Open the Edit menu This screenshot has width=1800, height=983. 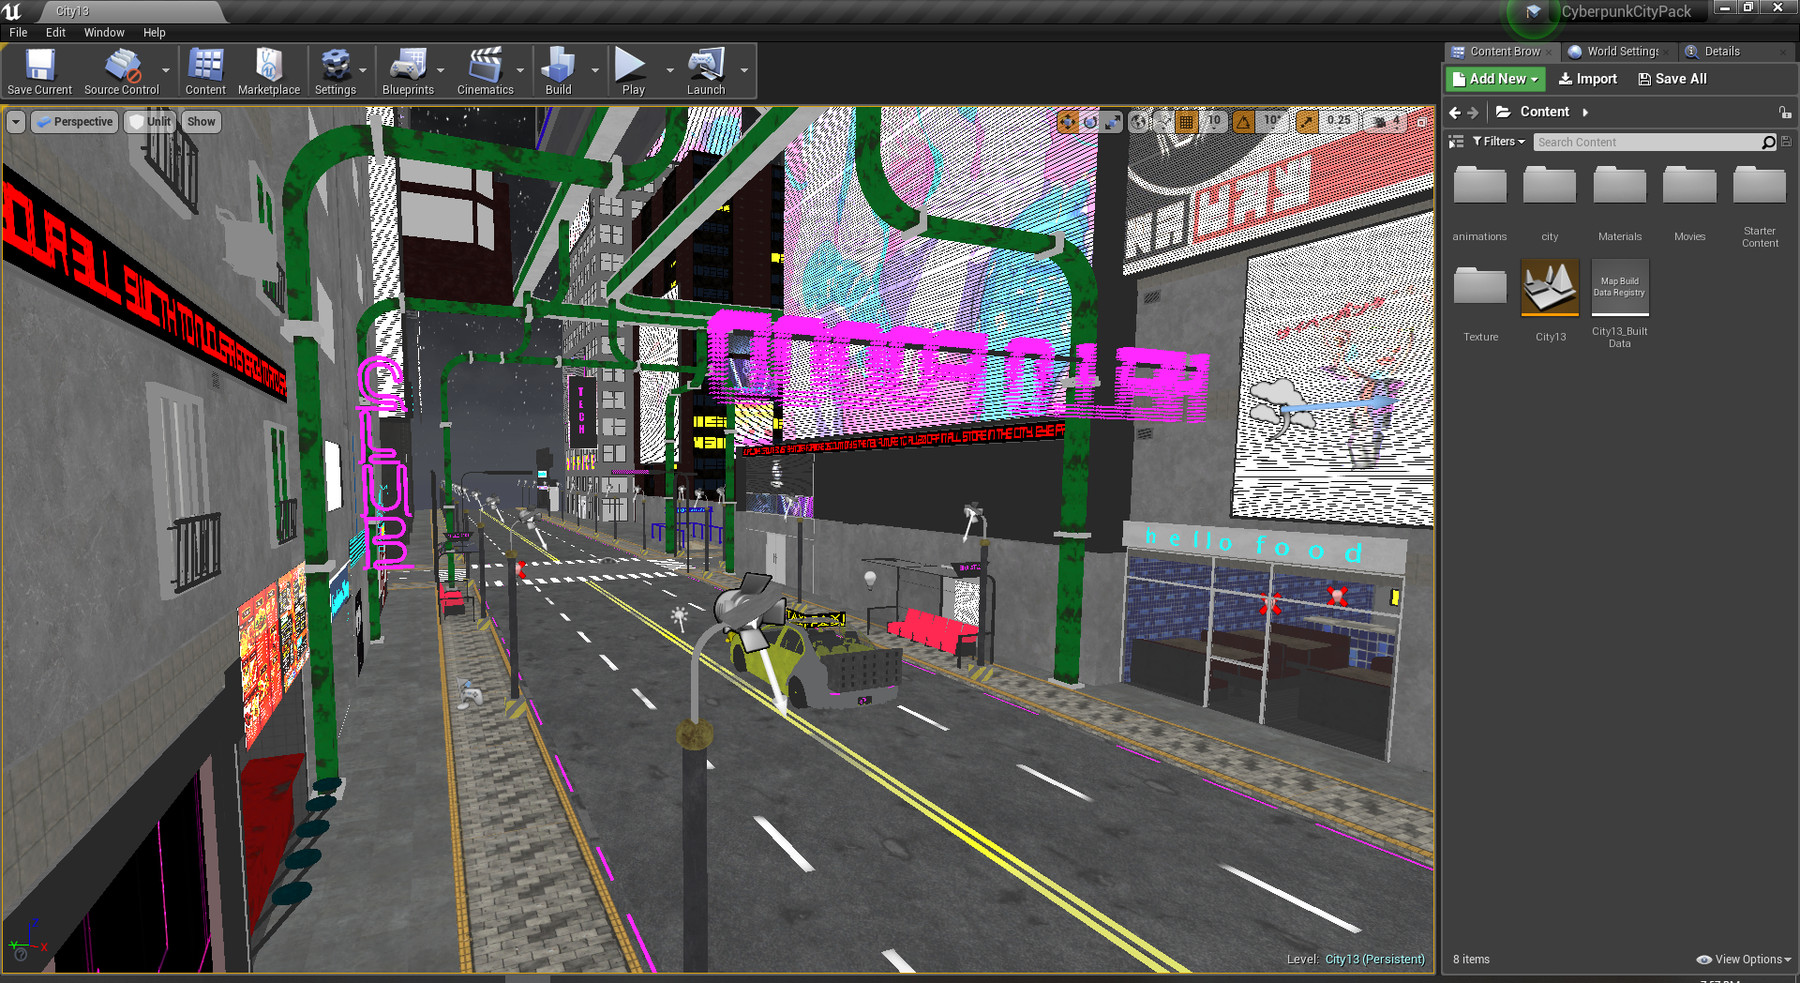55,32
